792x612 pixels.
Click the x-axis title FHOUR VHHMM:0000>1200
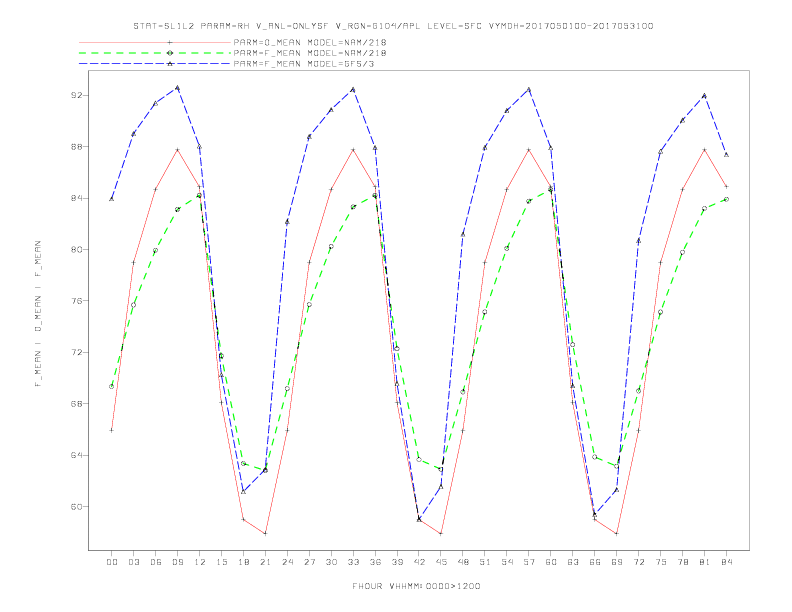click(x=416, y=586)
